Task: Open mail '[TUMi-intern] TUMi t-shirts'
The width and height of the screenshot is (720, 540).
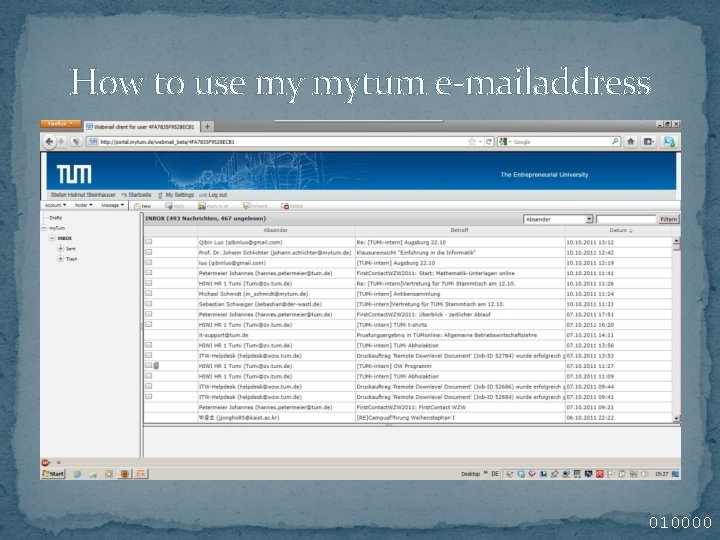Action: tap(408, 325)
